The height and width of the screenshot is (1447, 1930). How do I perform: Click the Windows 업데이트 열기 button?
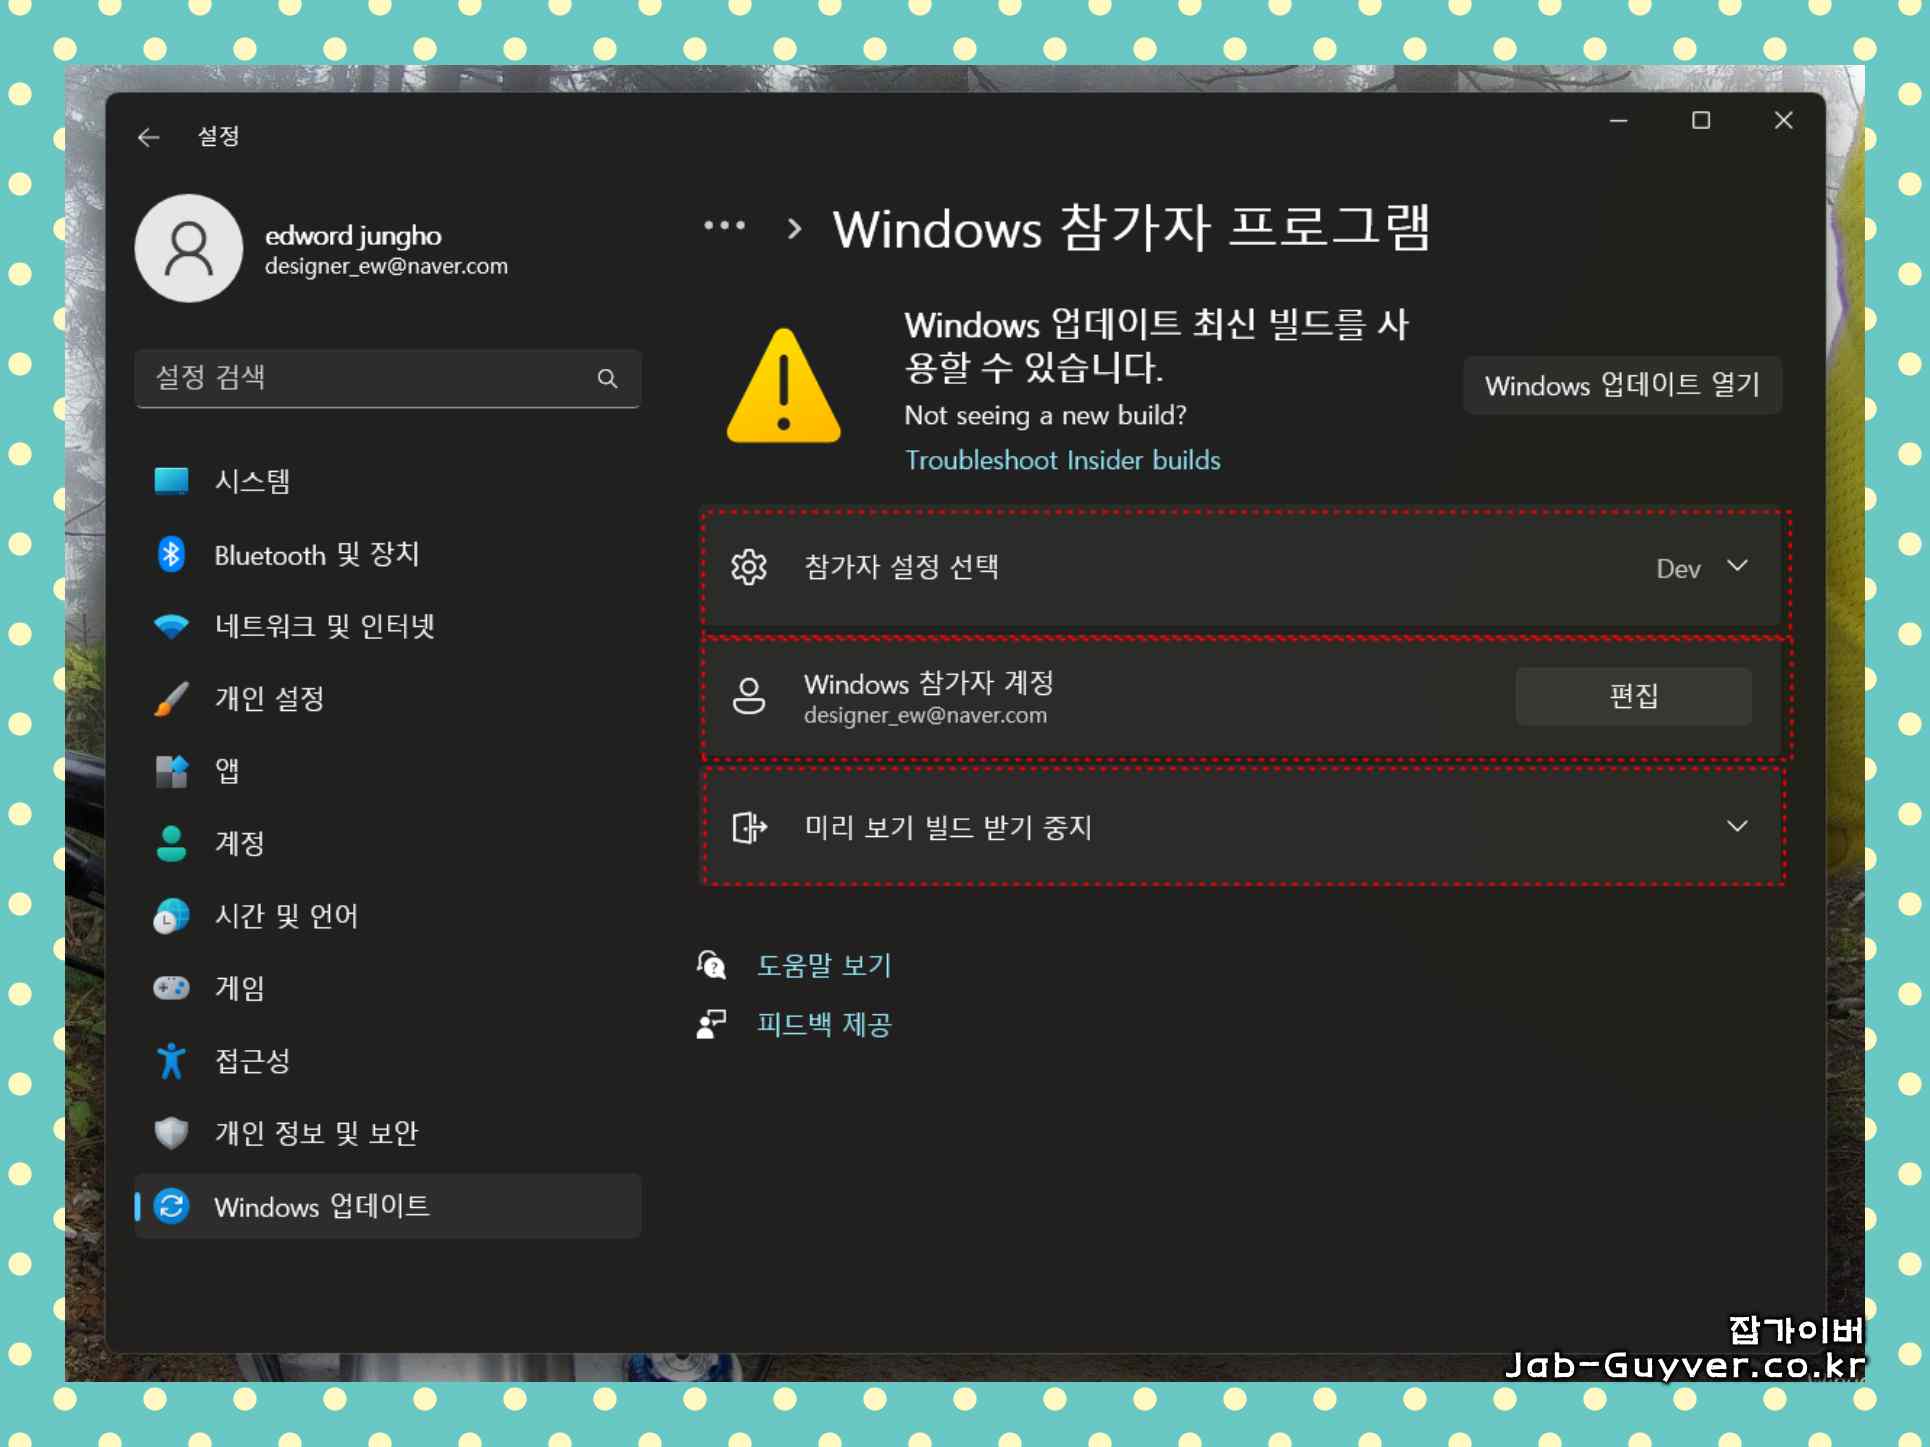[x=1622, y=385]
